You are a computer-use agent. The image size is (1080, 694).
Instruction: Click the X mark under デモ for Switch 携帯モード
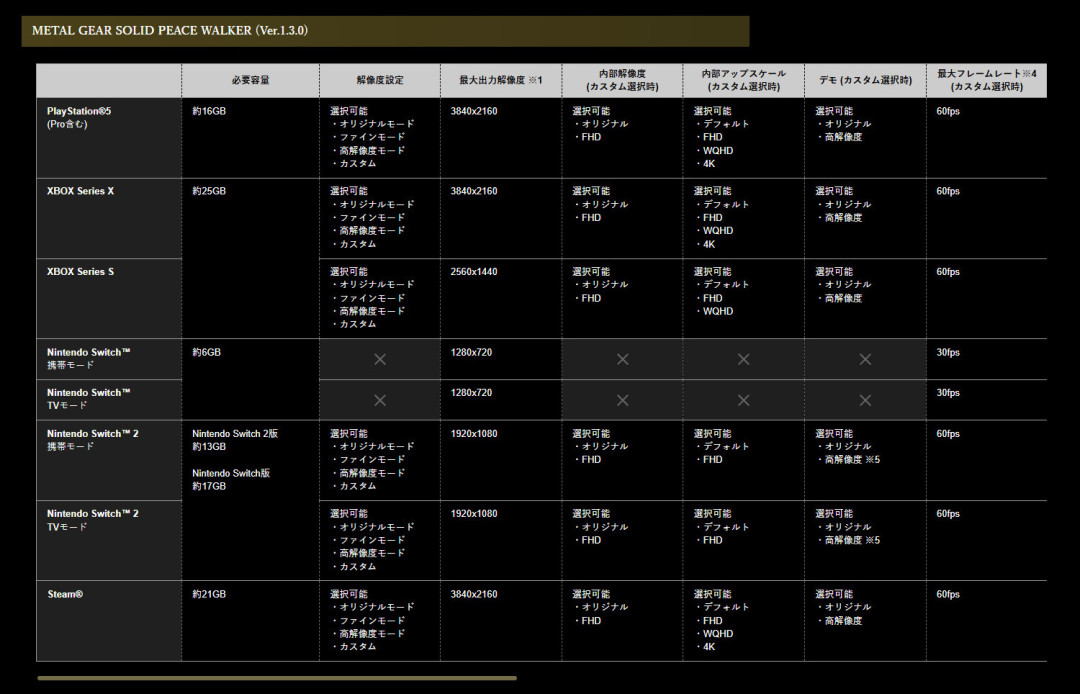(865, 359)
